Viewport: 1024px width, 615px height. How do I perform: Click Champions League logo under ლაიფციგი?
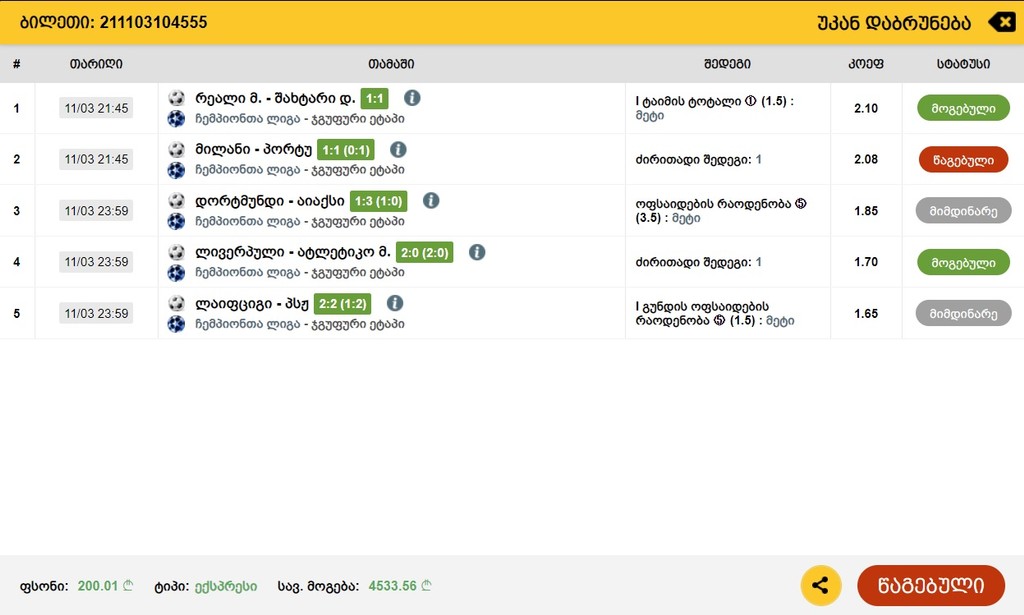pyautogui.click(x=176, y=324)
